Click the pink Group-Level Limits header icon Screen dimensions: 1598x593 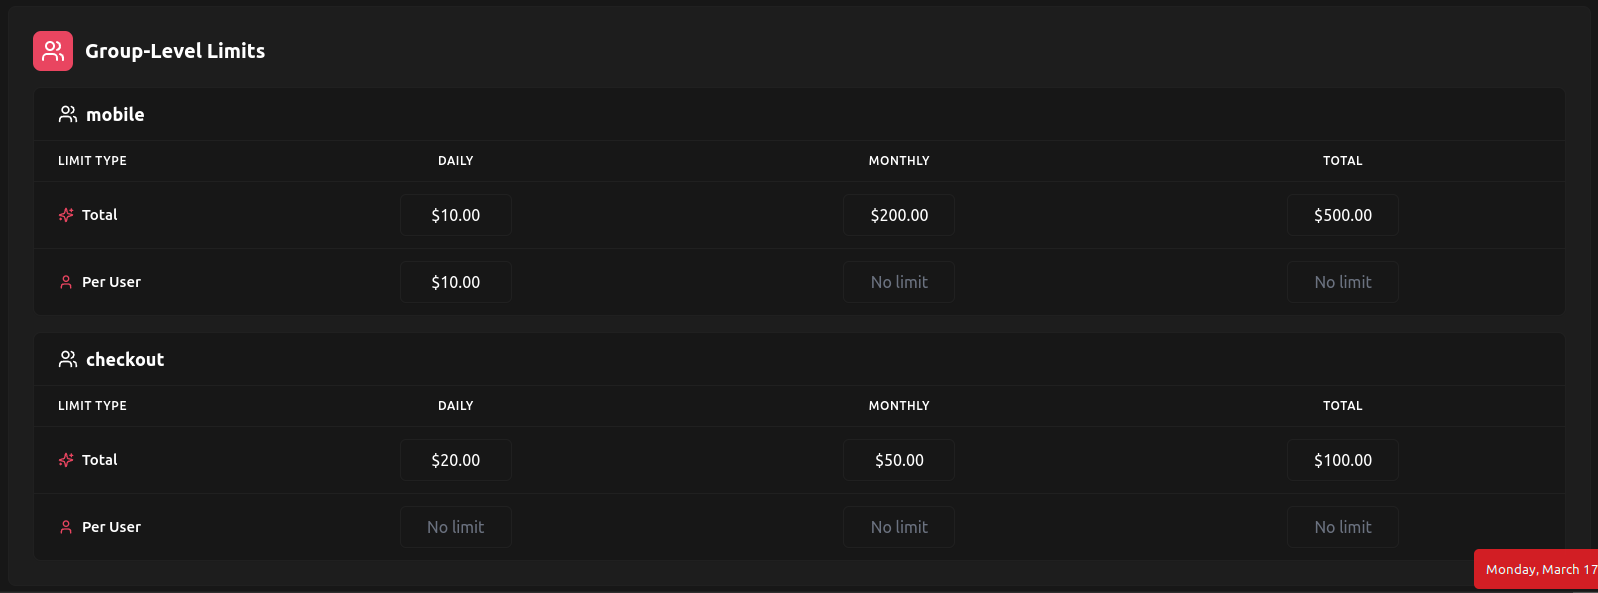click(53, 51)
